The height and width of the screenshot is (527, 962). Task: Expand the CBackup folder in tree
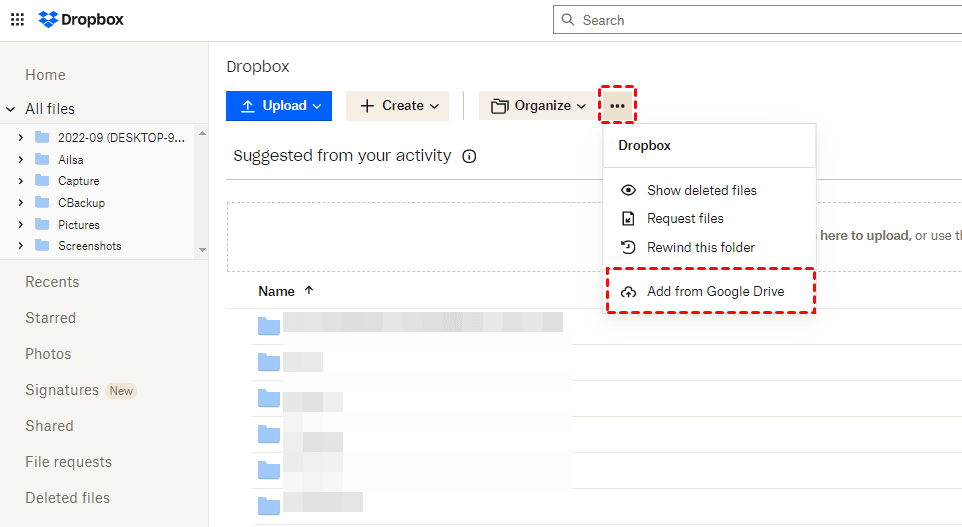click(x=21, y=203)
